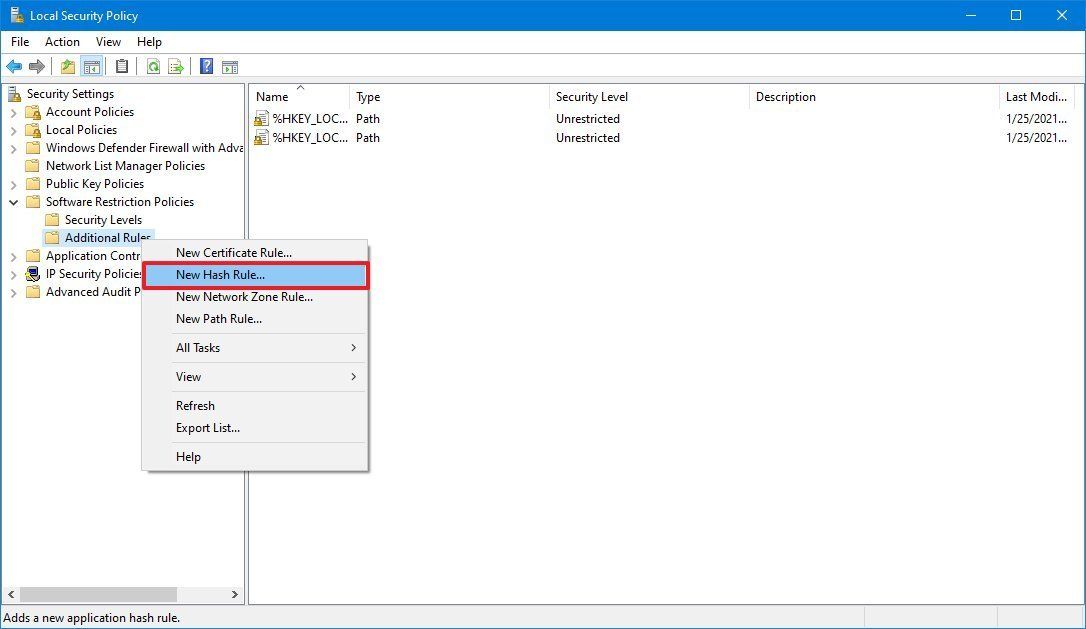Toggle the Show/Hide Console Tree icon
The height and width of the screenshot is (629, 1086).
point(91,67)
